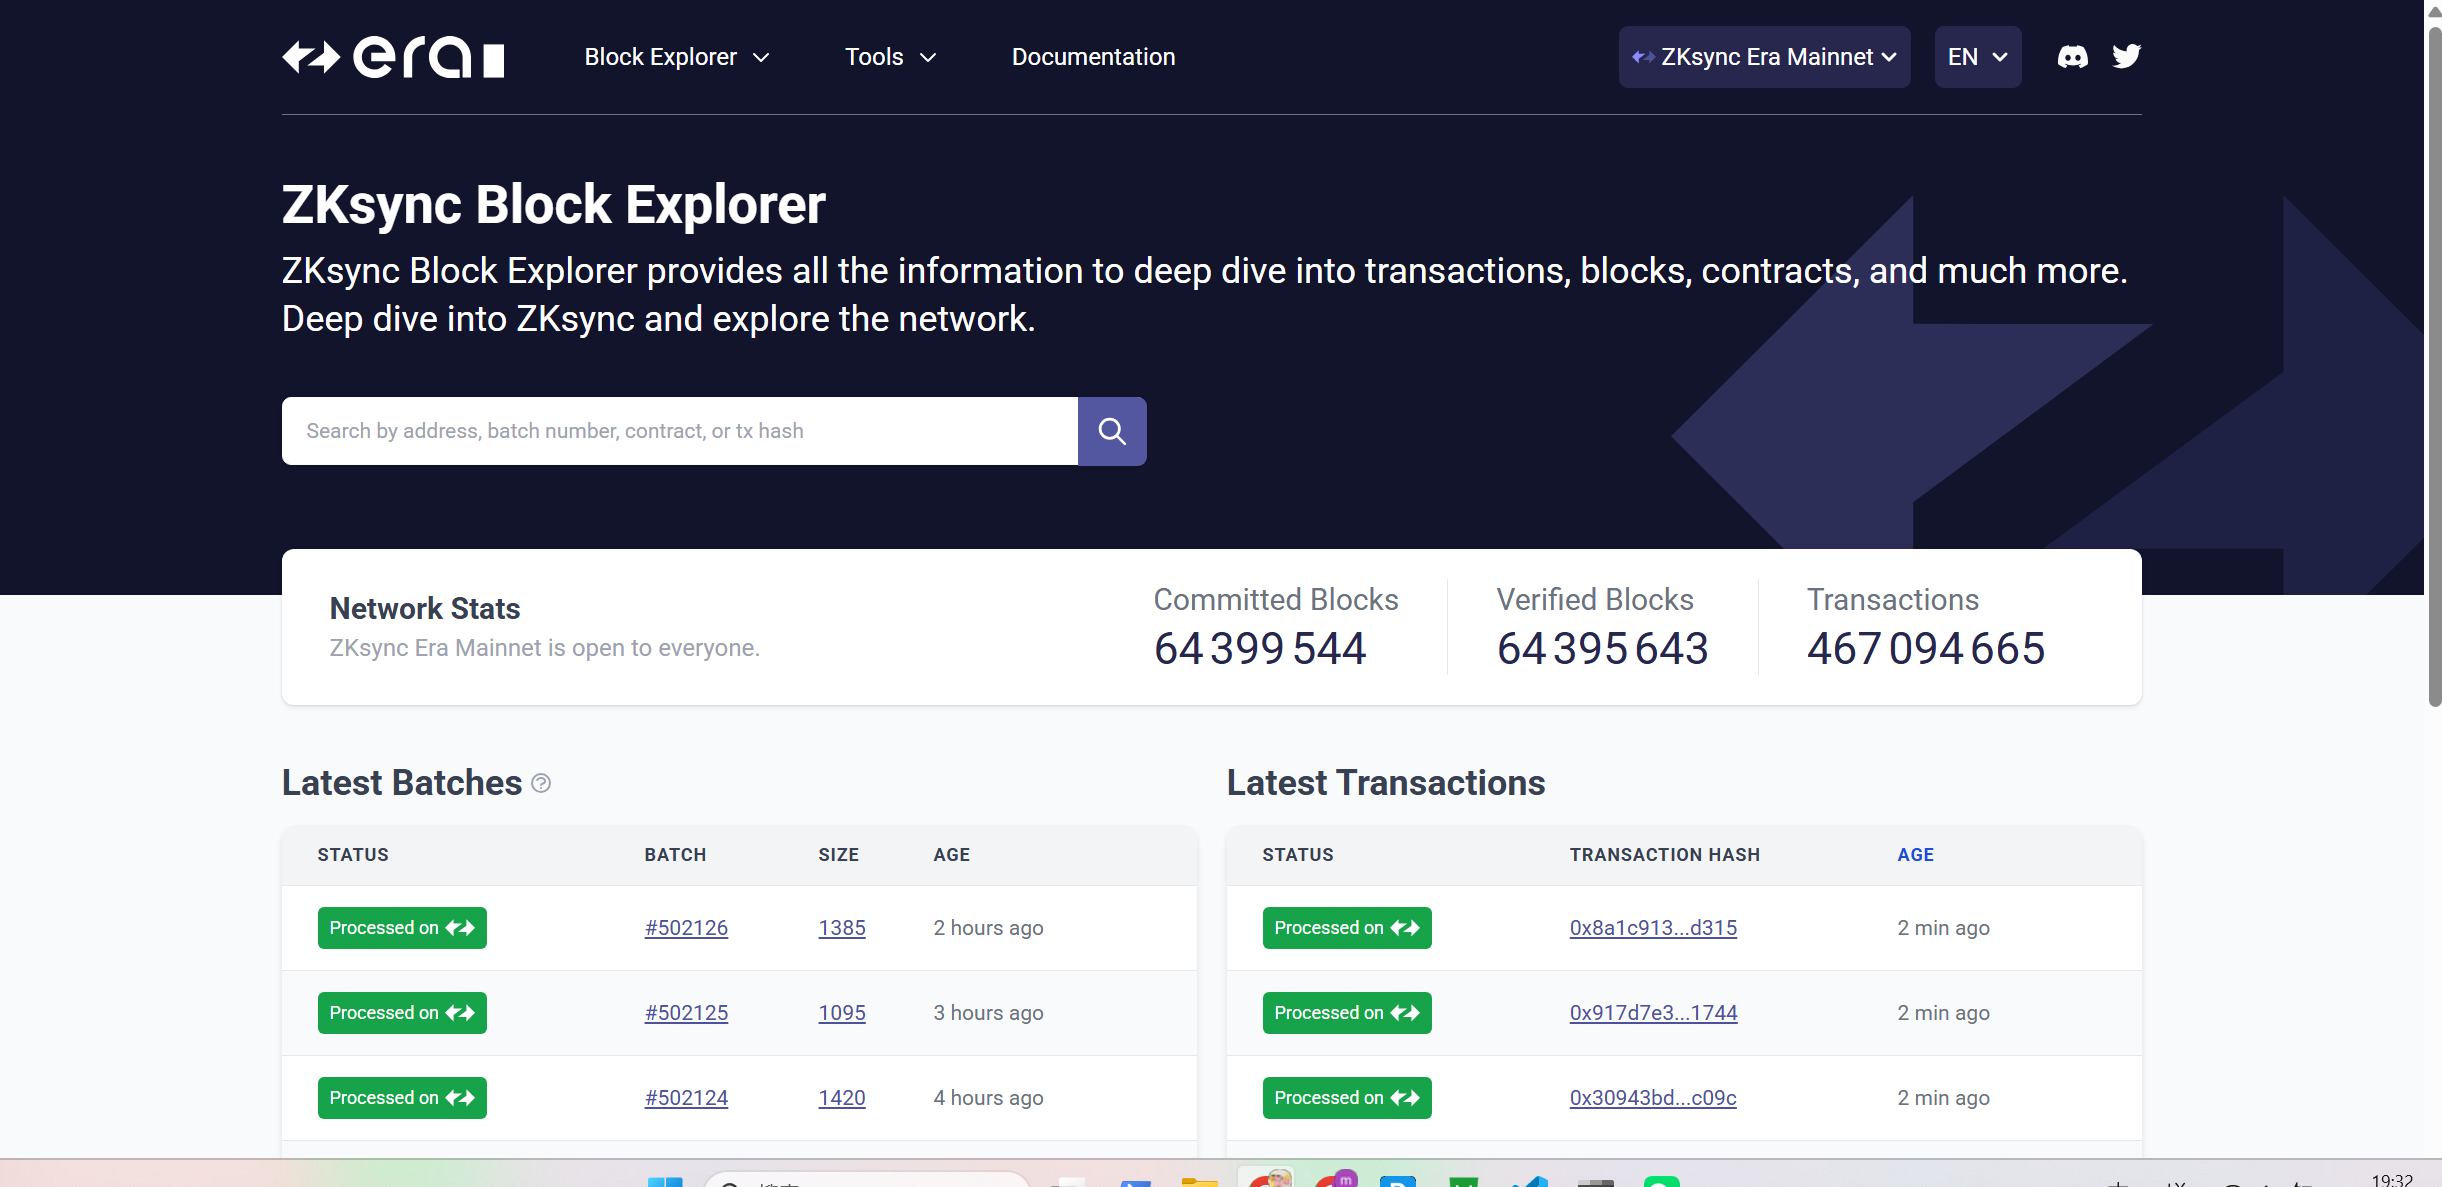Click the Committed Blocks value 64 399 544

(1259, 649)
